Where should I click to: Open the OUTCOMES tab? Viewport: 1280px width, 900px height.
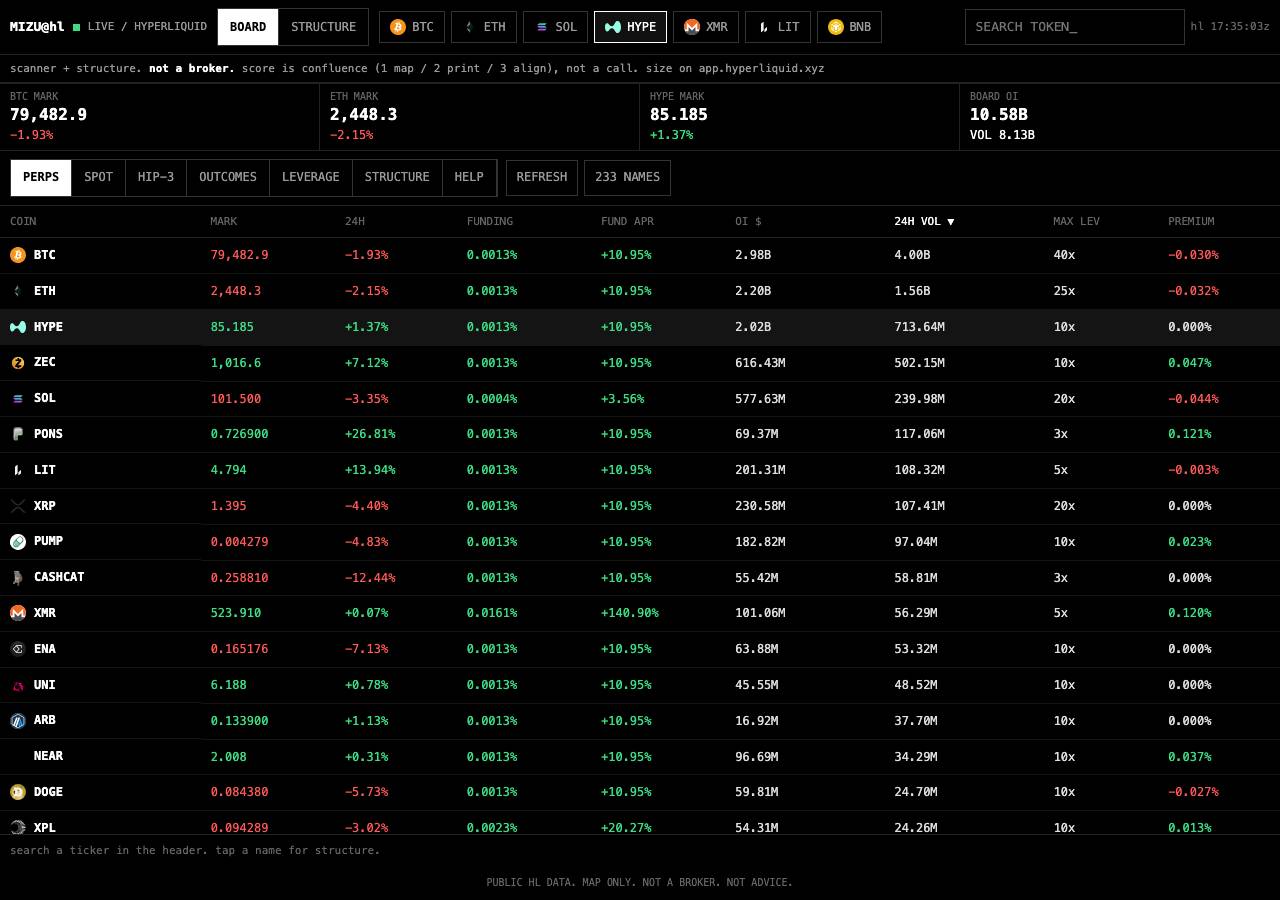coord(228,177)
